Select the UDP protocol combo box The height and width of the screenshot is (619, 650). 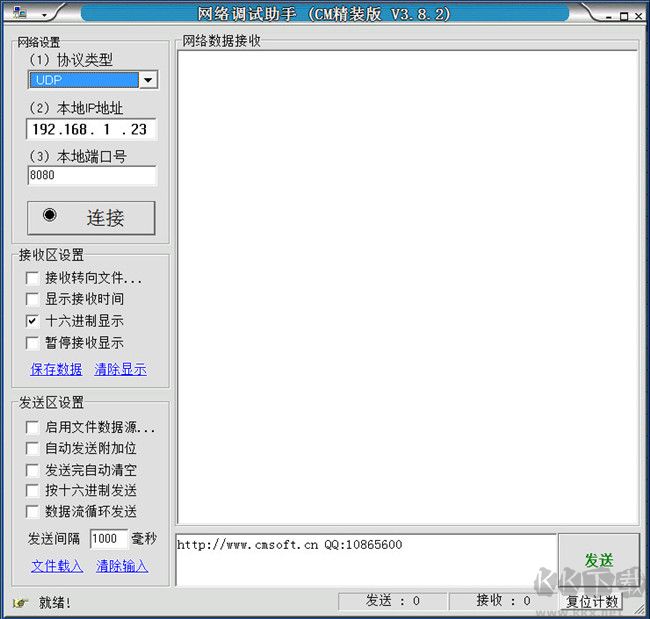[93, 80]
